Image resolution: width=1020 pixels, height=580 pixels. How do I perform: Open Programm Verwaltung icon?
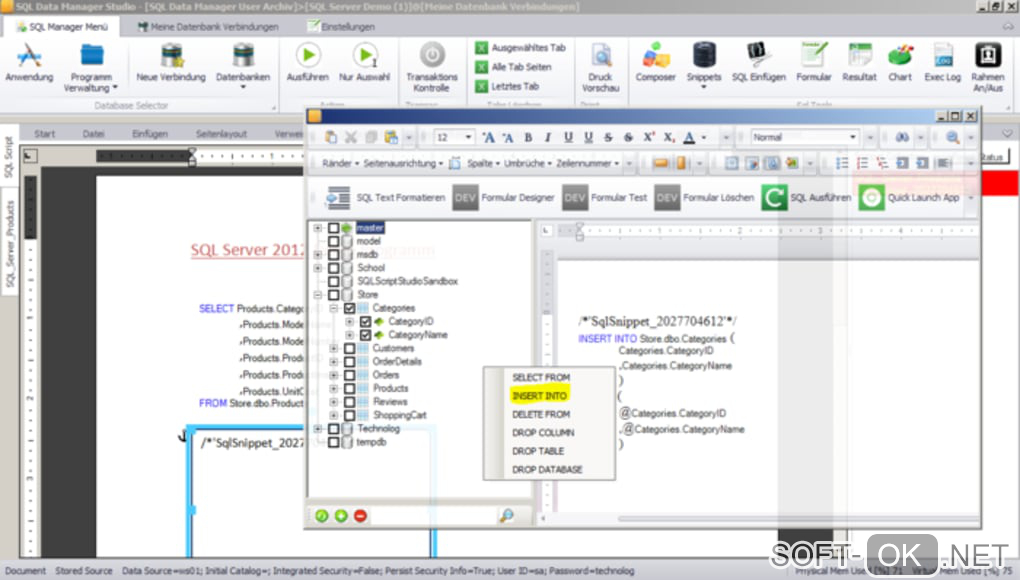point(91,66)
